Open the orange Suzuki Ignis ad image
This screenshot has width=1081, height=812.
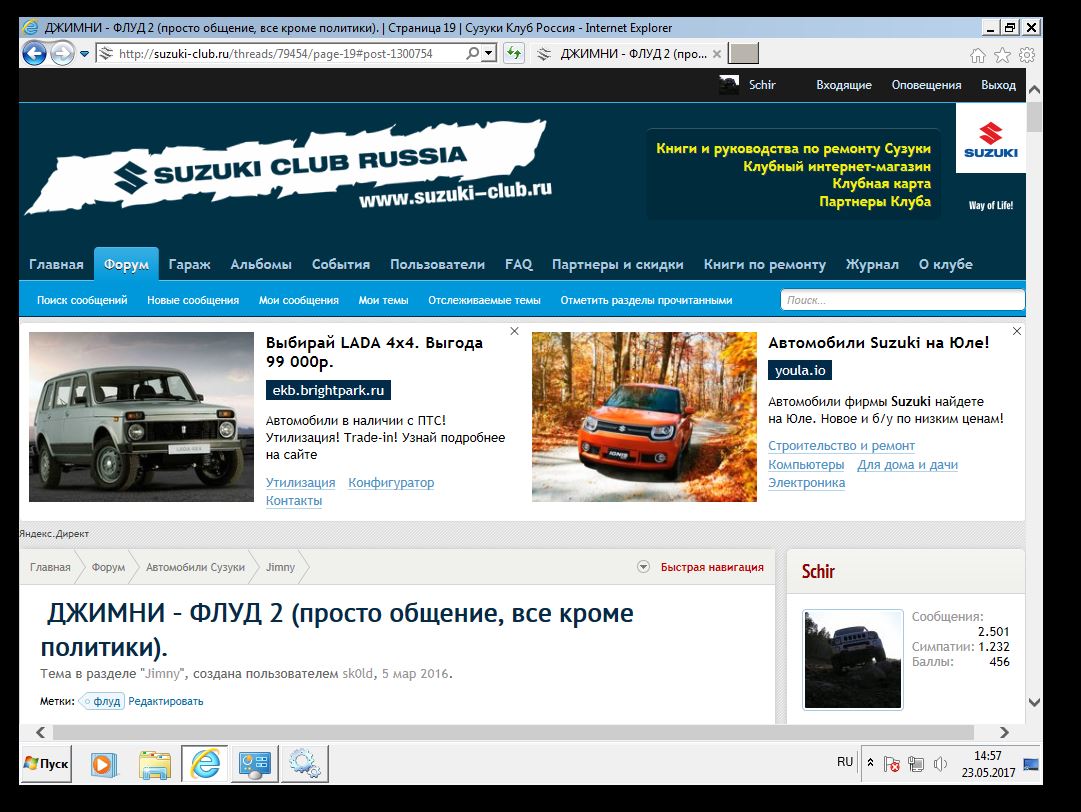point(644,417)
